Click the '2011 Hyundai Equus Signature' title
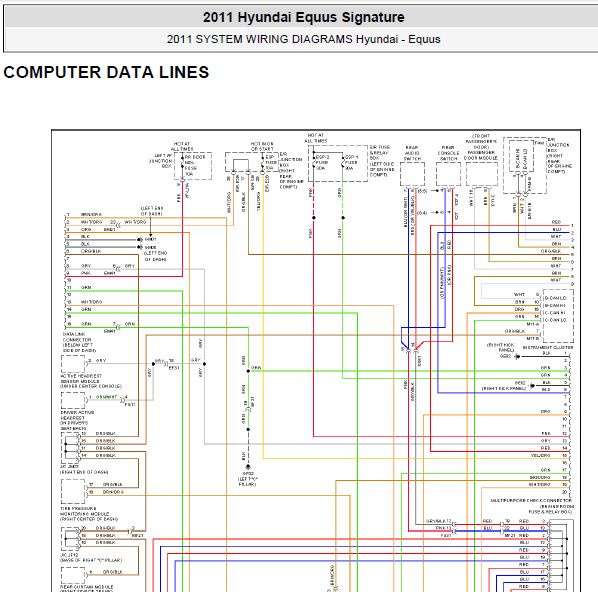 304,17
